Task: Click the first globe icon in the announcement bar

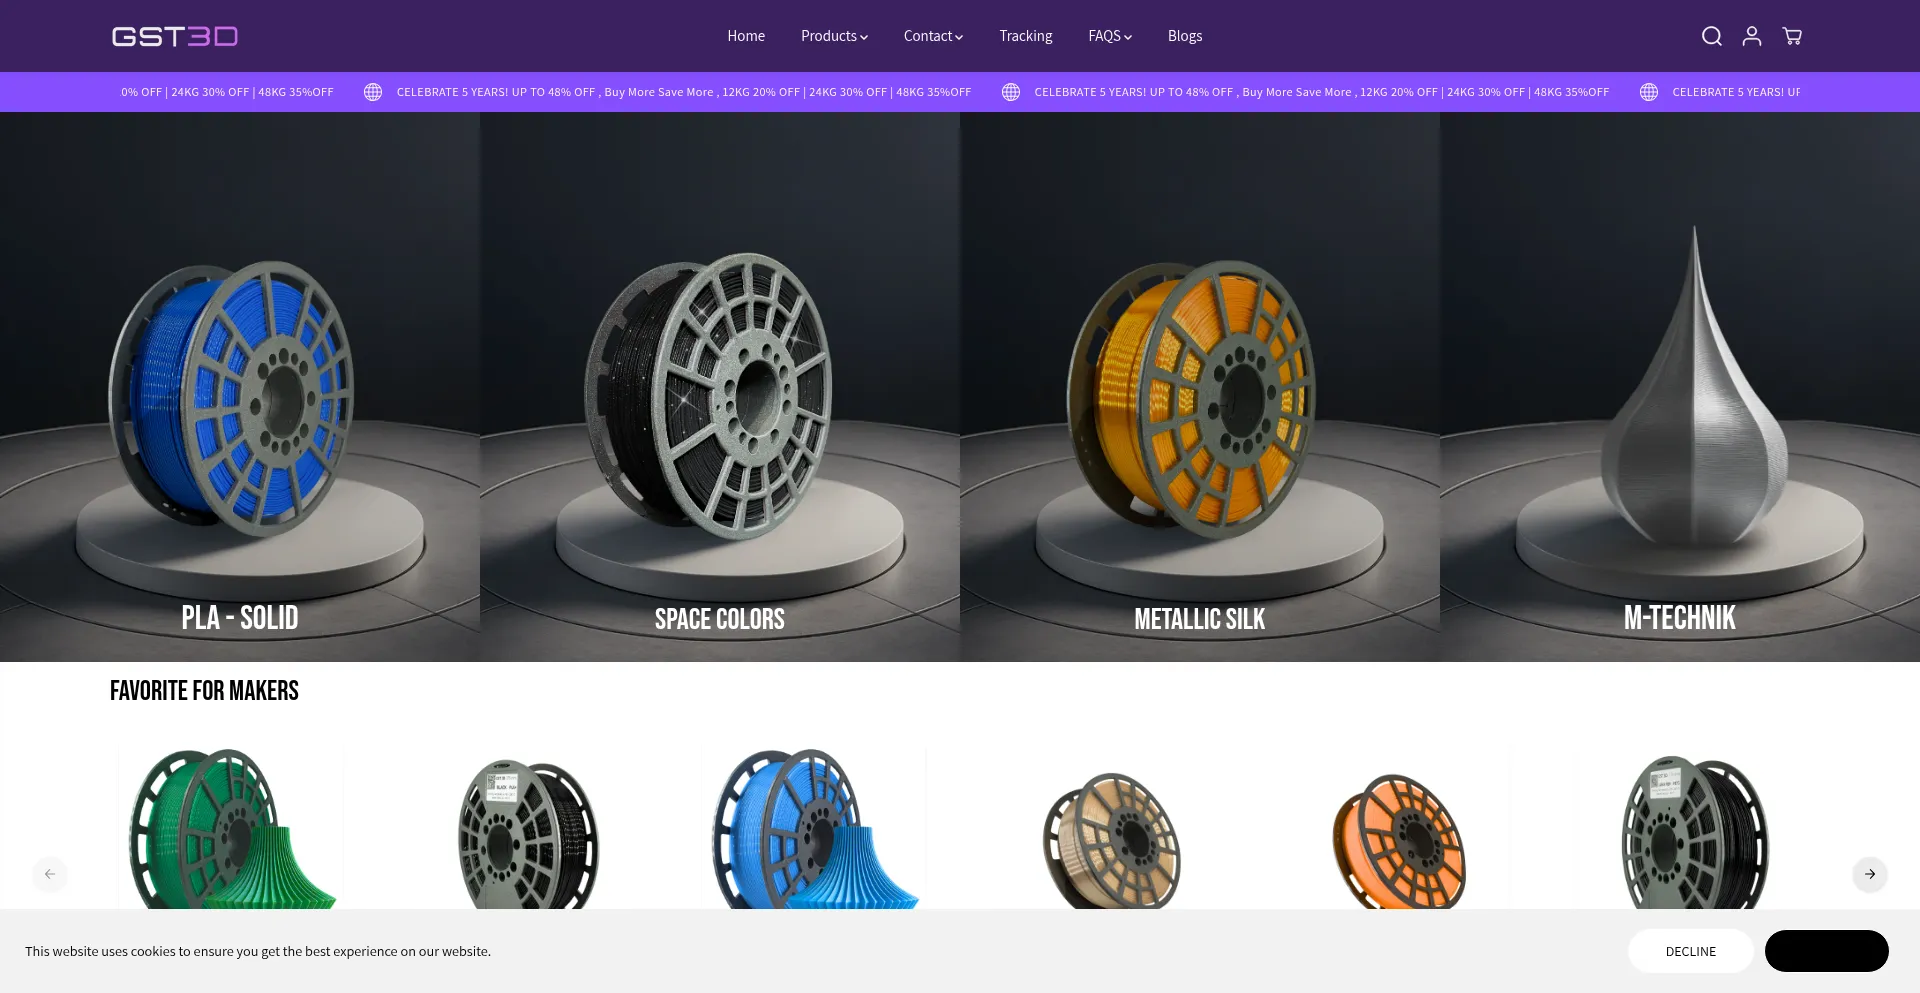Action: point(373,92)
